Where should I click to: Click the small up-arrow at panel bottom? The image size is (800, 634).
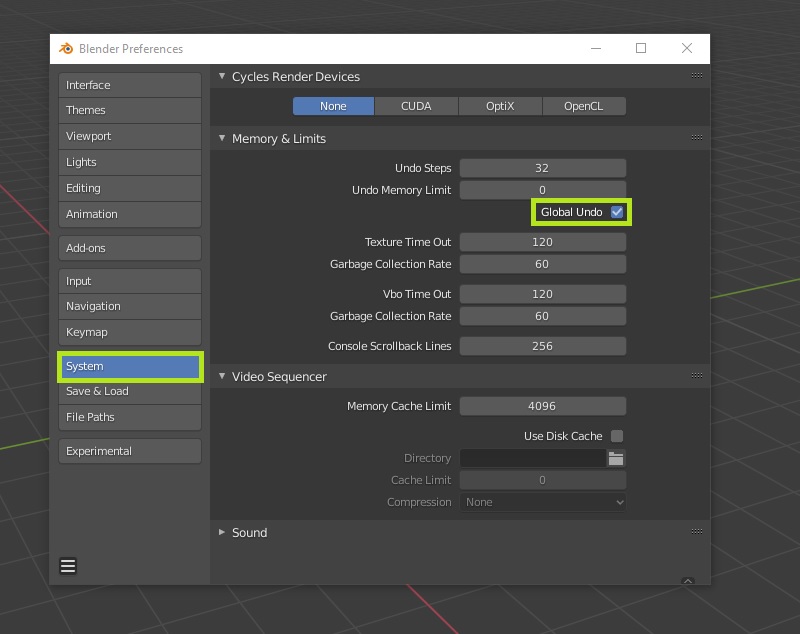click(688, 580)
